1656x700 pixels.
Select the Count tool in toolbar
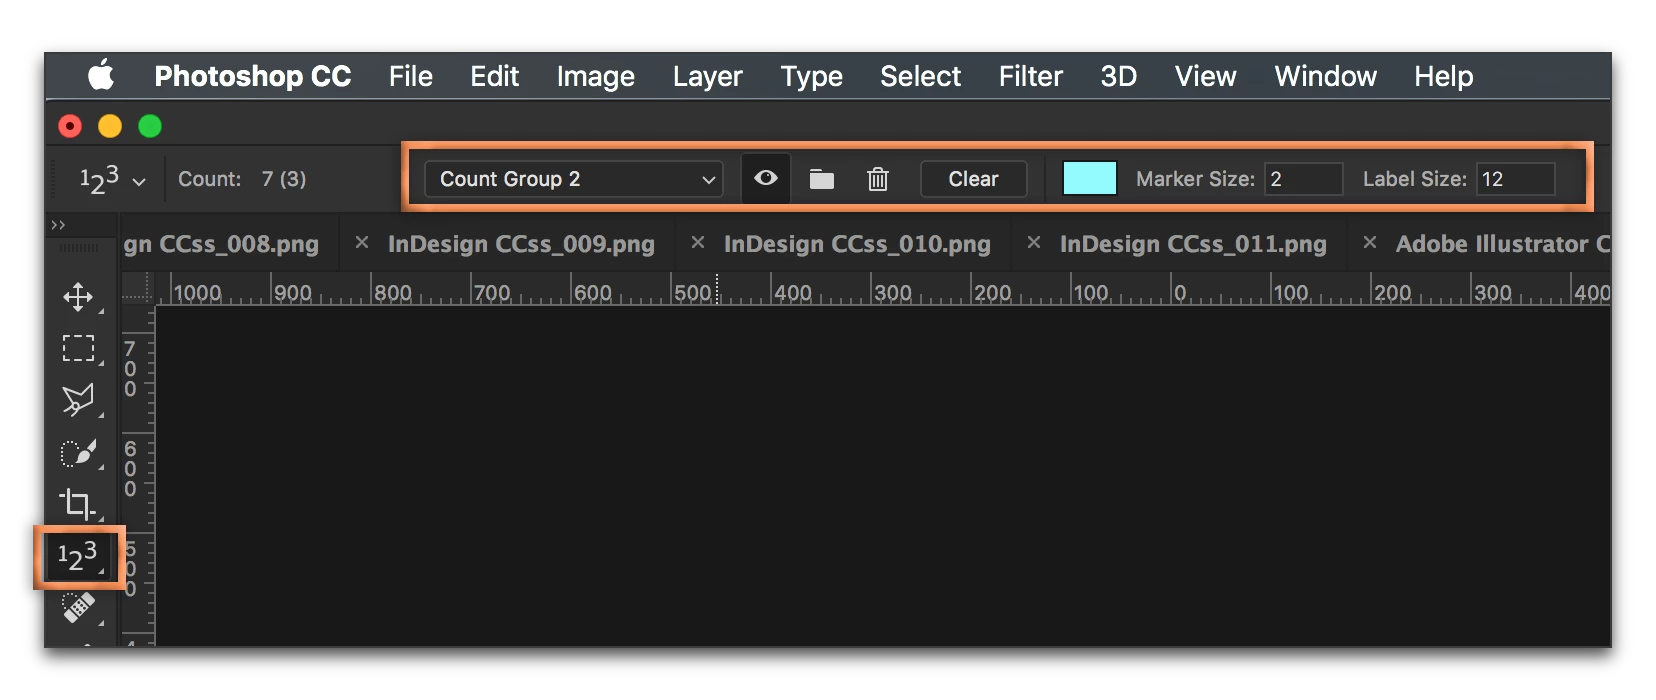coord(78,556)
